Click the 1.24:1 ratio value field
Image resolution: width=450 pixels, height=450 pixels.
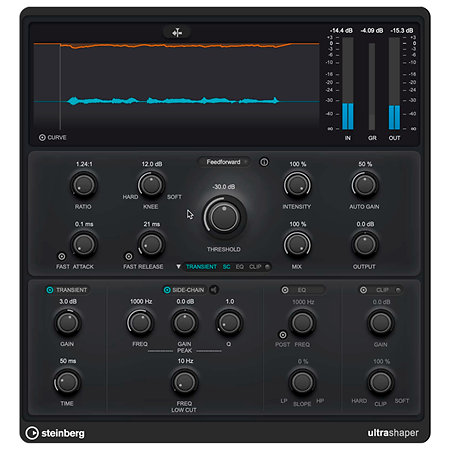84,164
